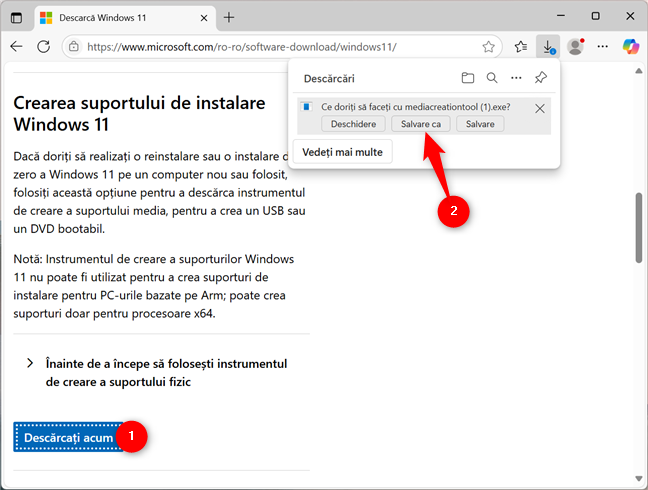The image size is (648, 490).
Task: Toggle the Downloads toolbar button
Action: (548, 46)
